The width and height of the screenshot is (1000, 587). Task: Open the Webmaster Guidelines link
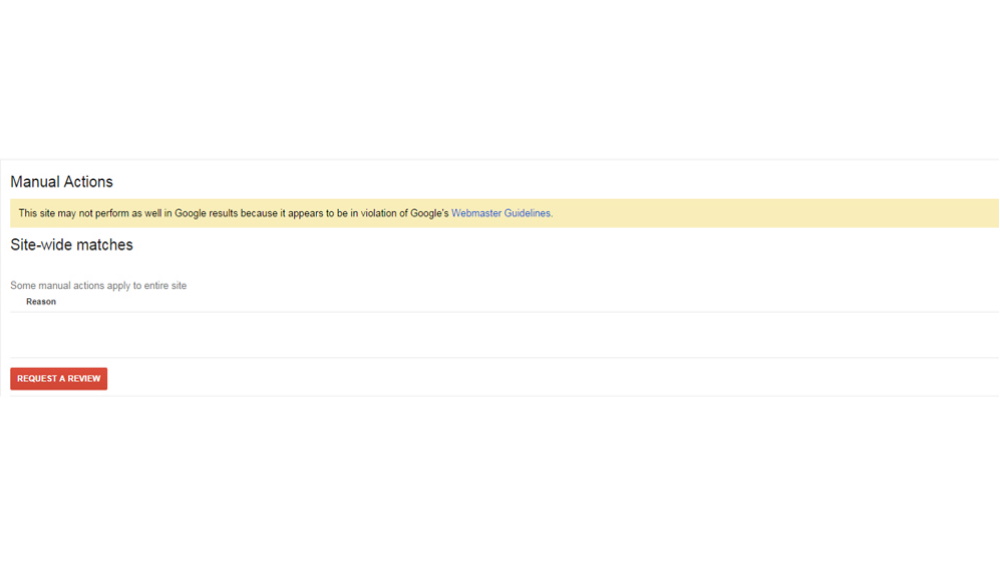(501, 213)
